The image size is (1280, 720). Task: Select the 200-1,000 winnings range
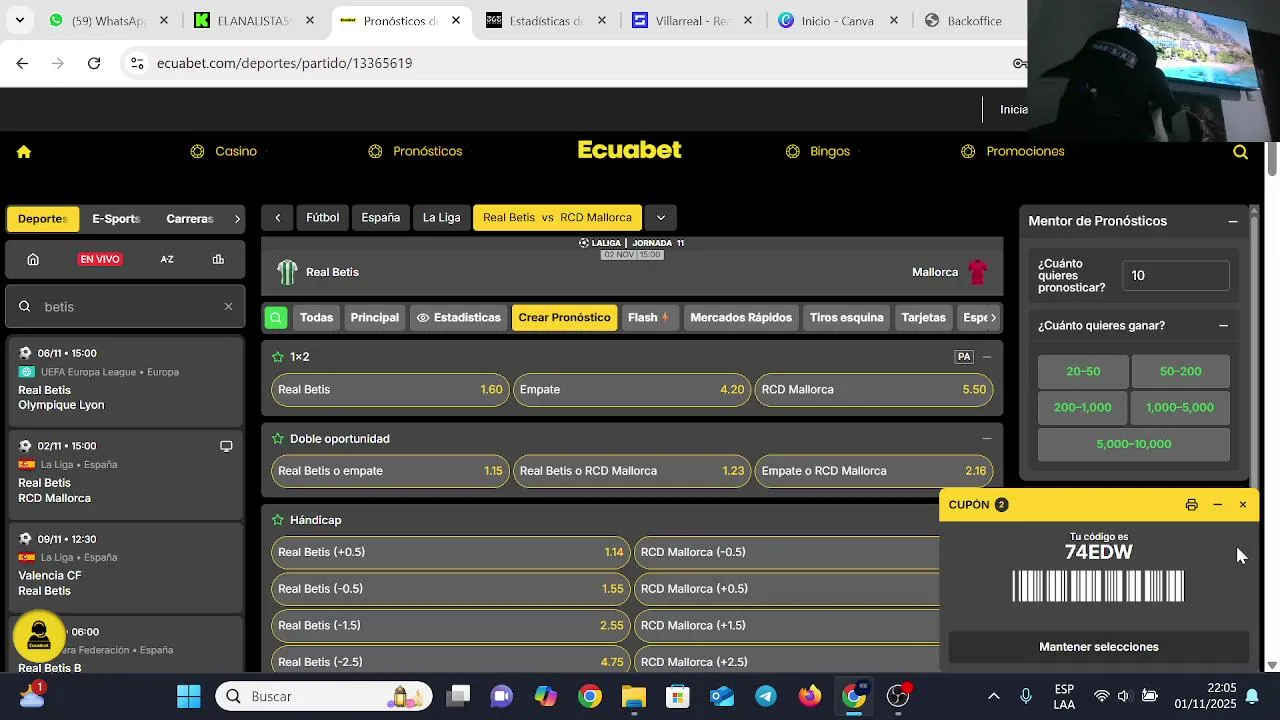coord(1083,407)
